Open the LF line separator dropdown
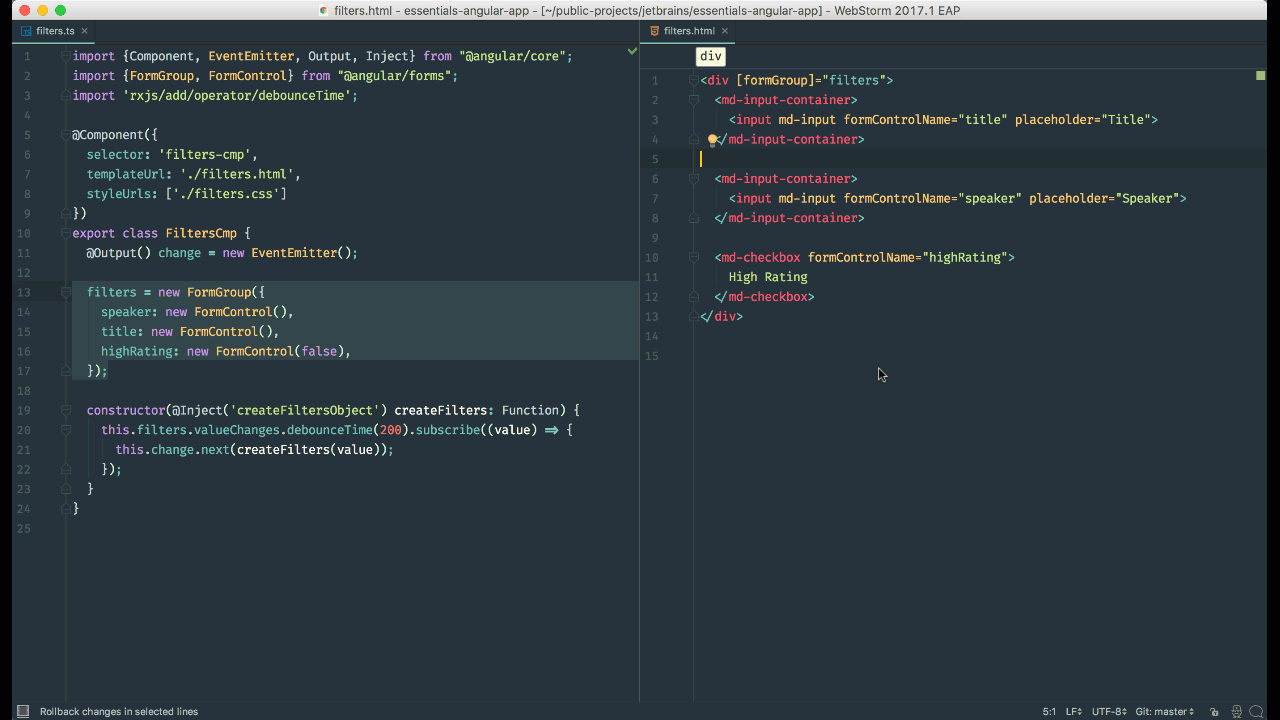The width and height of the screenshot is (1280, 720). pos(1073,711)
